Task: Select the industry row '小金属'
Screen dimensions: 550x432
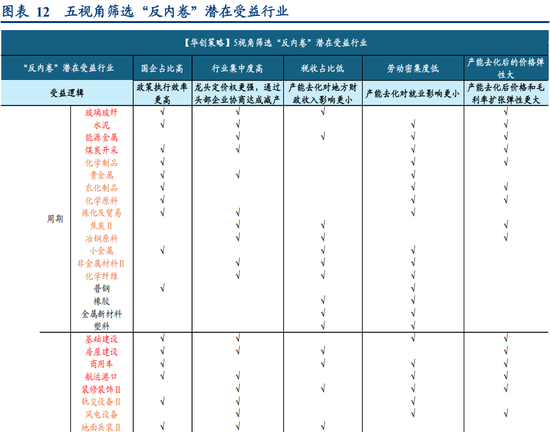Action: click(x=101, y=251)
